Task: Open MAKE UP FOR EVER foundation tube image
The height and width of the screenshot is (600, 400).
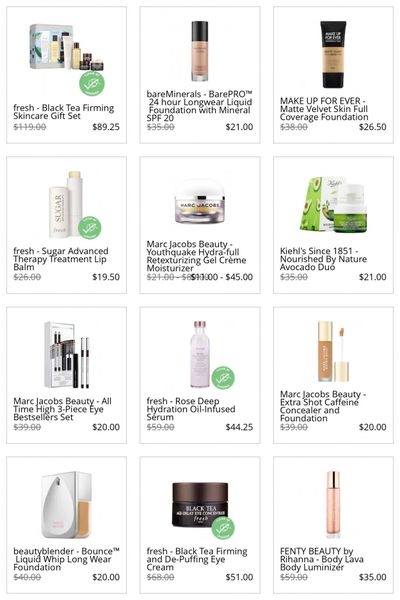Action: point(333,54)
